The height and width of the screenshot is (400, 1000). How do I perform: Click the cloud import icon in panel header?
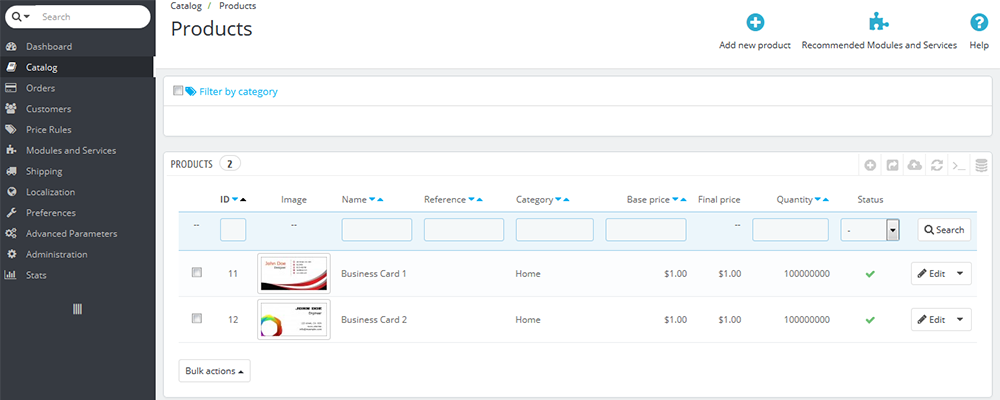(915, 165)
